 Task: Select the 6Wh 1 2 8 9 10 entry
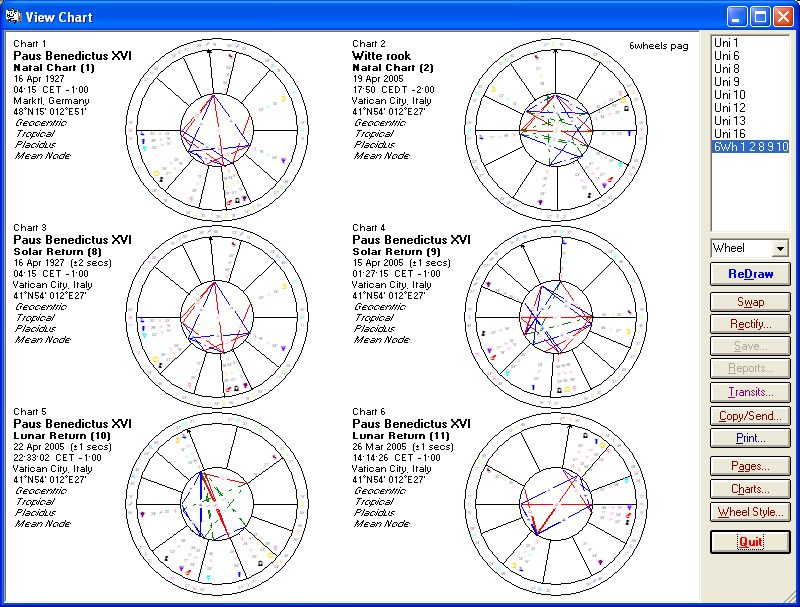750,147
